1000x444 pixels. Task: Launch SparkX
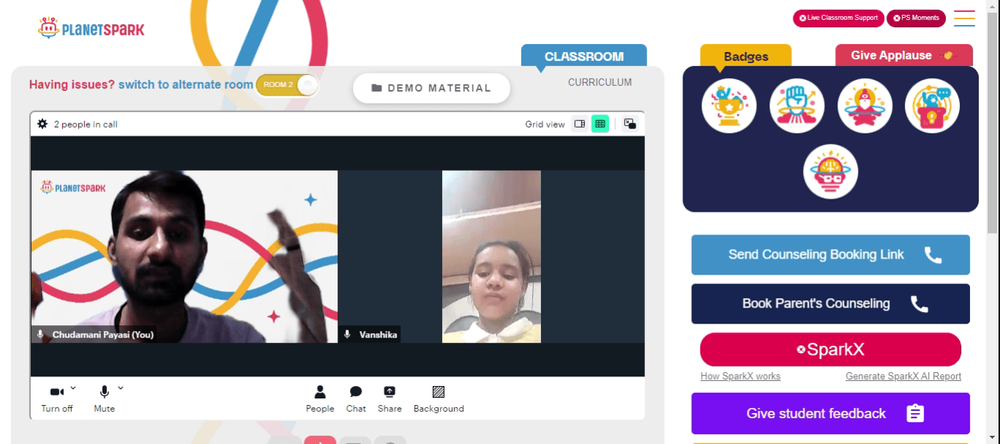point(830,350)
